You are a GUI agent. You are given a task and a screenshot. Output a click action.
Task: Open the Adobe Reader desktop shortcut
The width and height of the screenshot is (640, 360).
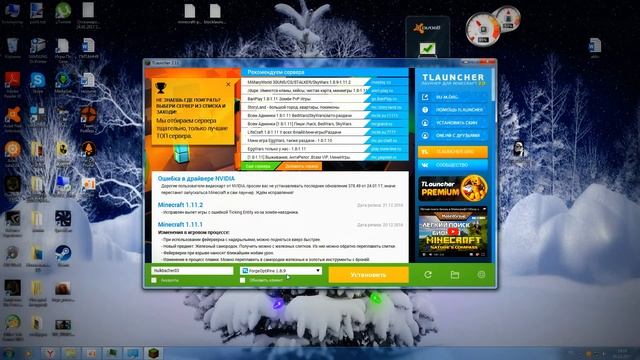tap(12, 83)
